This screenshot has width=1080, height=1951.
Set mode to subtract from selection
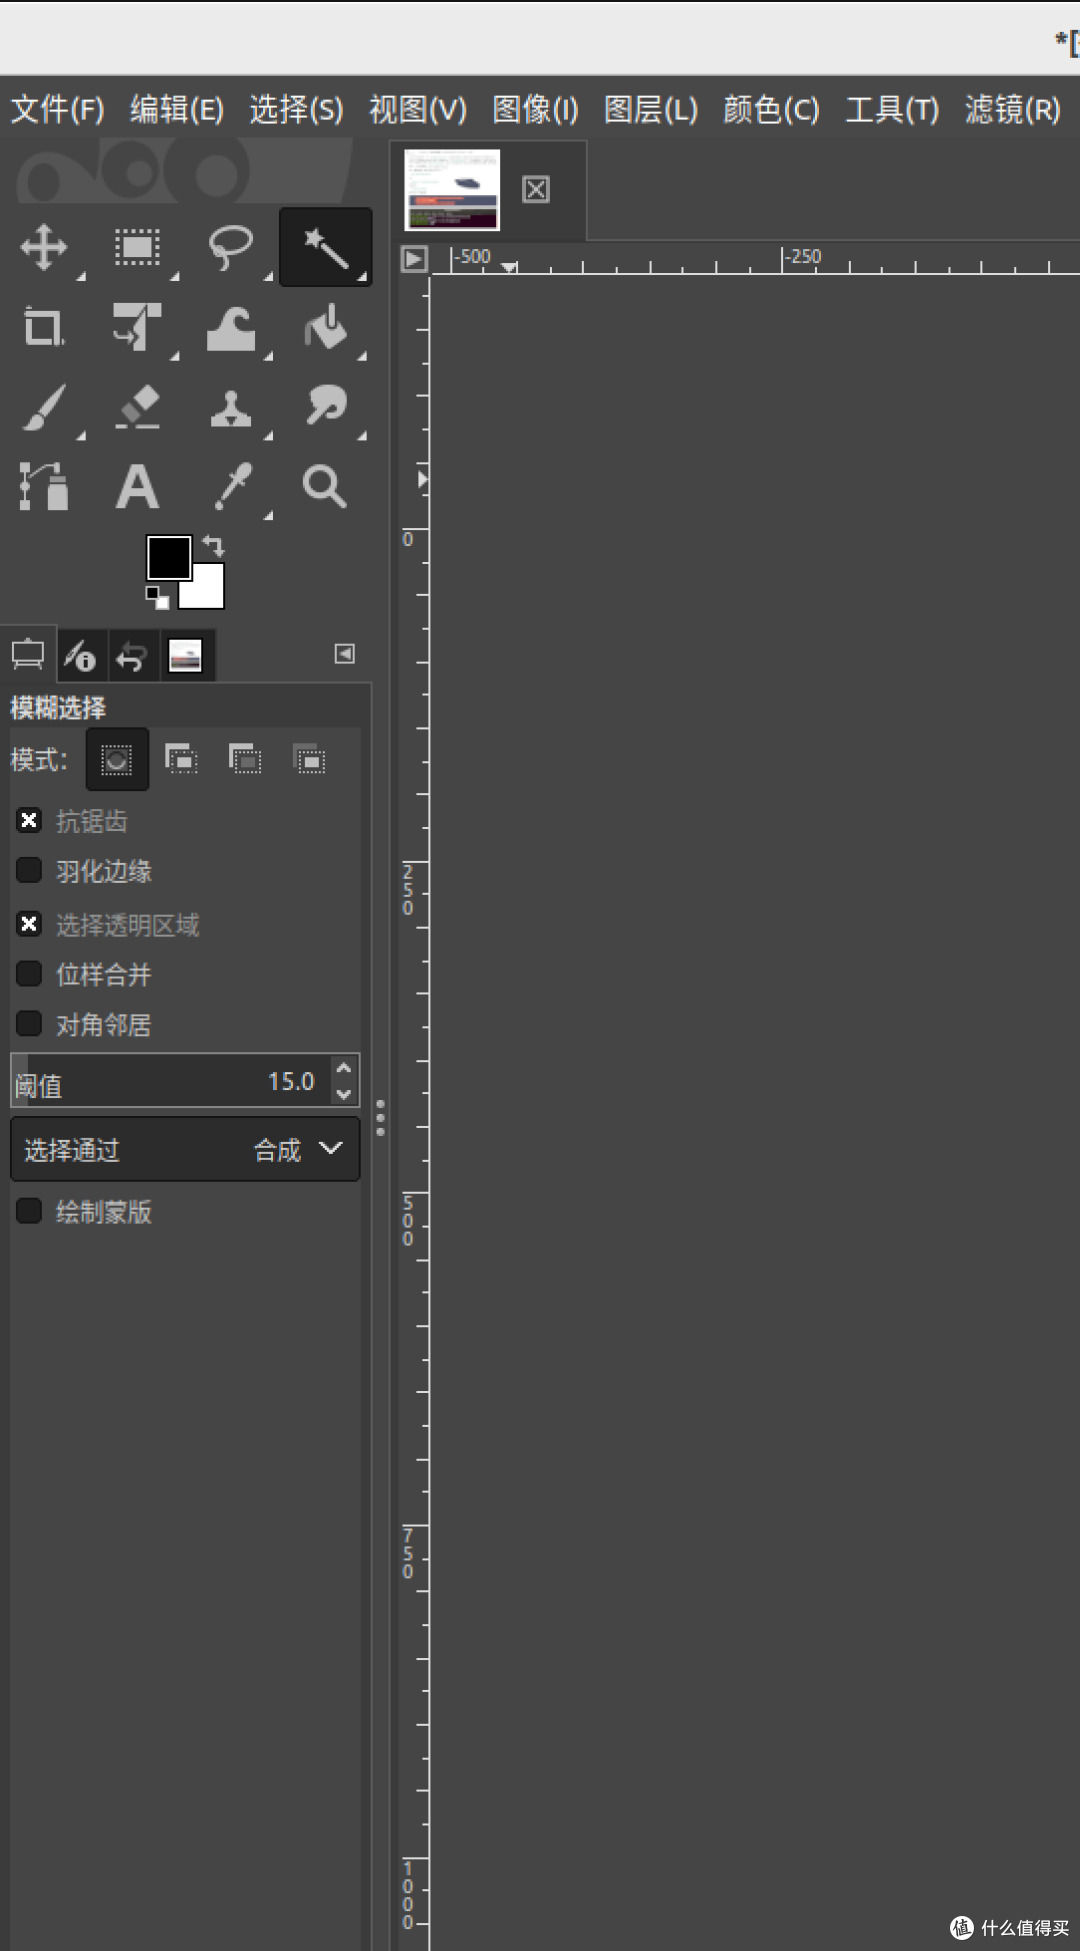tap(245, 760)
